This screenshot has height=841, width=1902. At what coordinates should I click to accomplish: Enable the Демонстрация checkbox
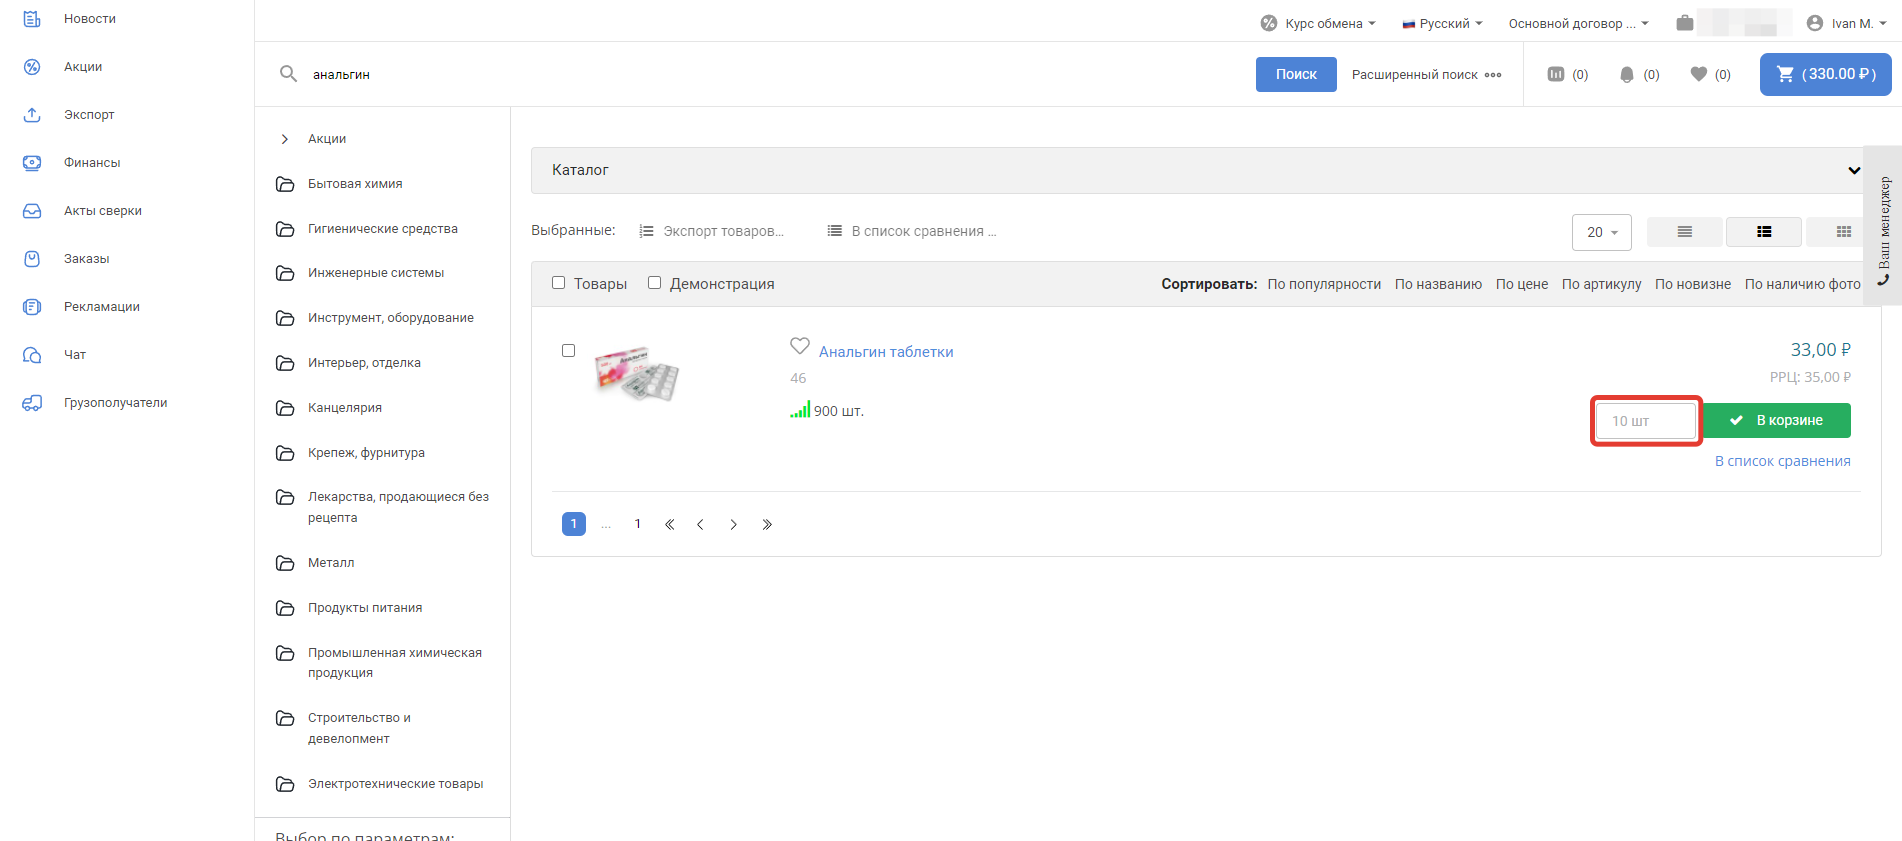655,283
